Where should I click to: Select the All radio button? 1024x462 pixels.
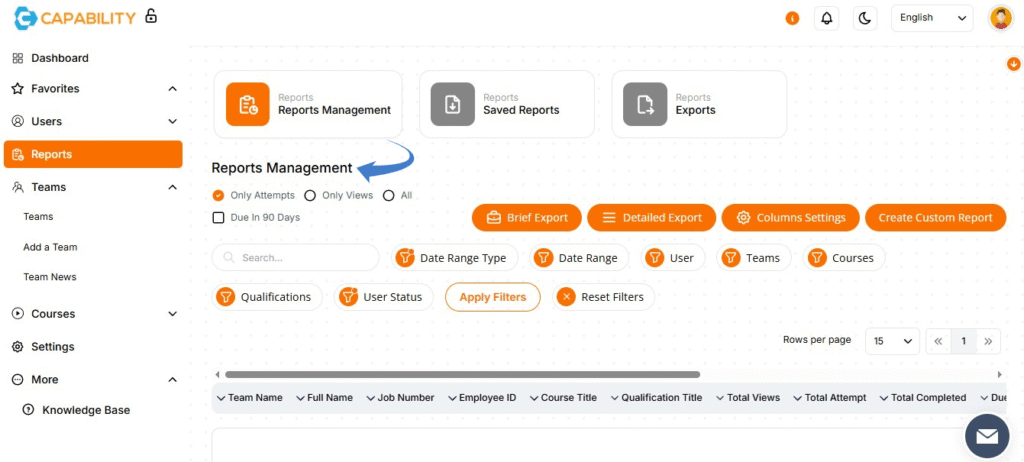(389, 195)
